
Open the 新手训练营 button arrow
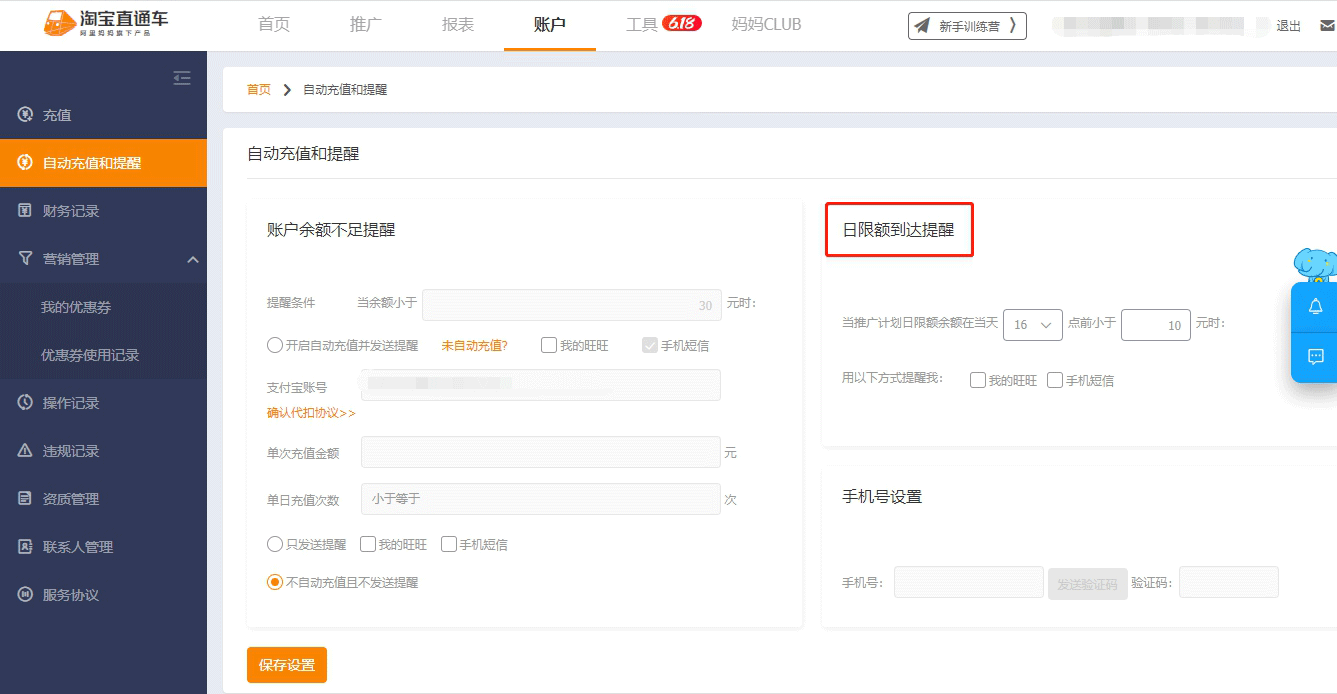coord(1013,26)
